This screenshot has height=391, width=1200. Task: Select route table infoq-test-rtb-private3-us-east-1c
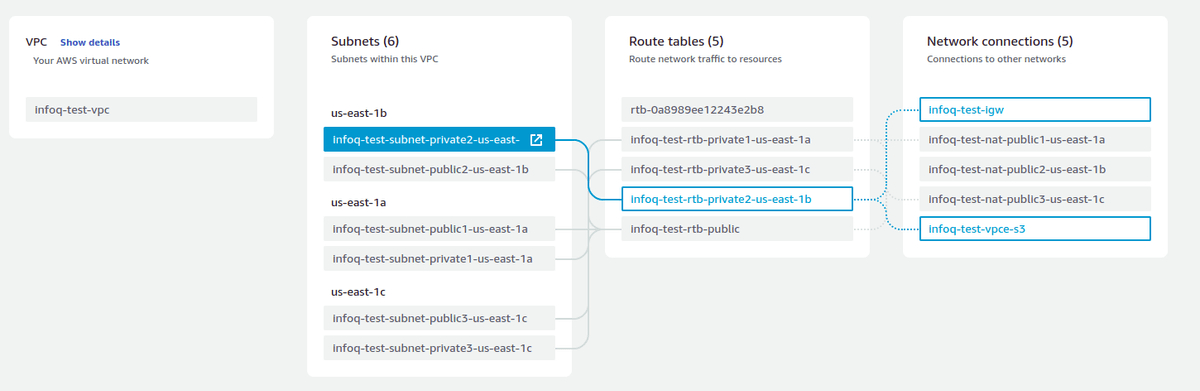tap(737, 170)
